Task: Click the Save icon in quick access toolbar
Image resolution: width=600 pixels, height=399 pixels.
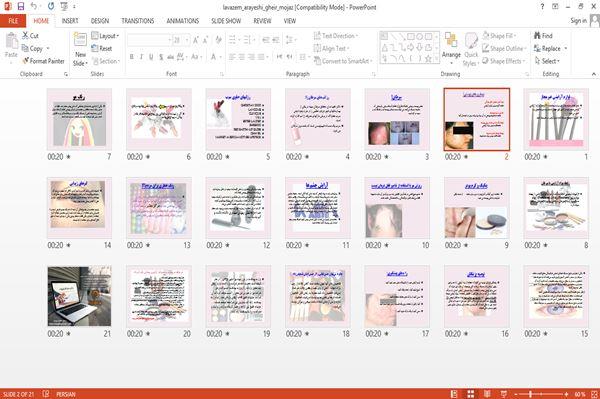Action: (21, 7)
